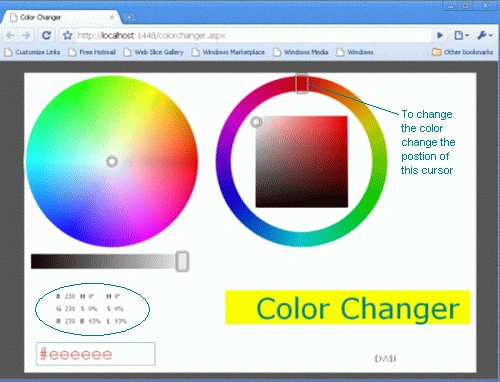Open the Other bookmarks folder
This screenshot has width=500, height=382.
(462, 52)
